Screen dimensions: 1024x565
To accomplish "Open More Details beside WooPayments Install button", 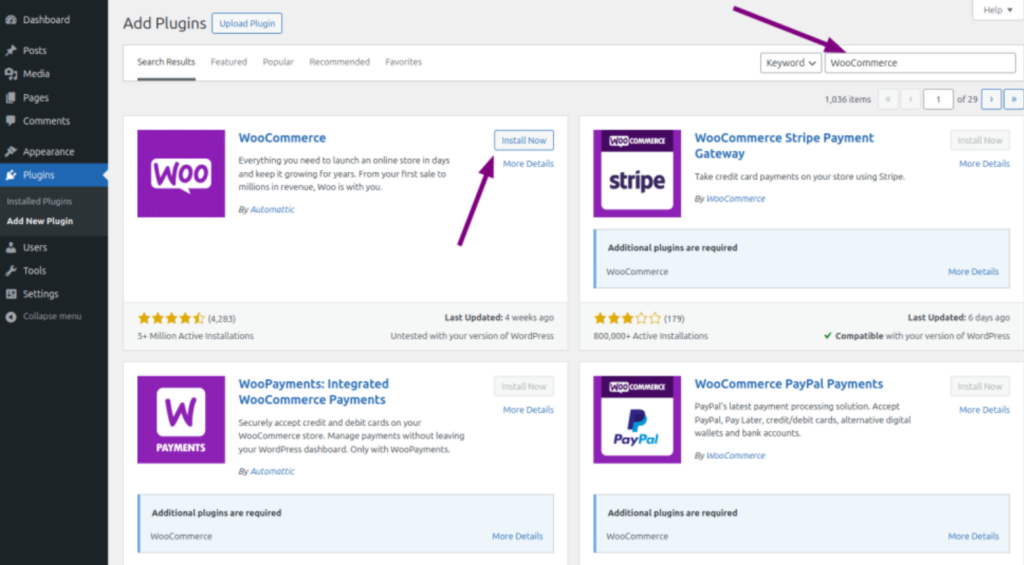I will point(528,410).
